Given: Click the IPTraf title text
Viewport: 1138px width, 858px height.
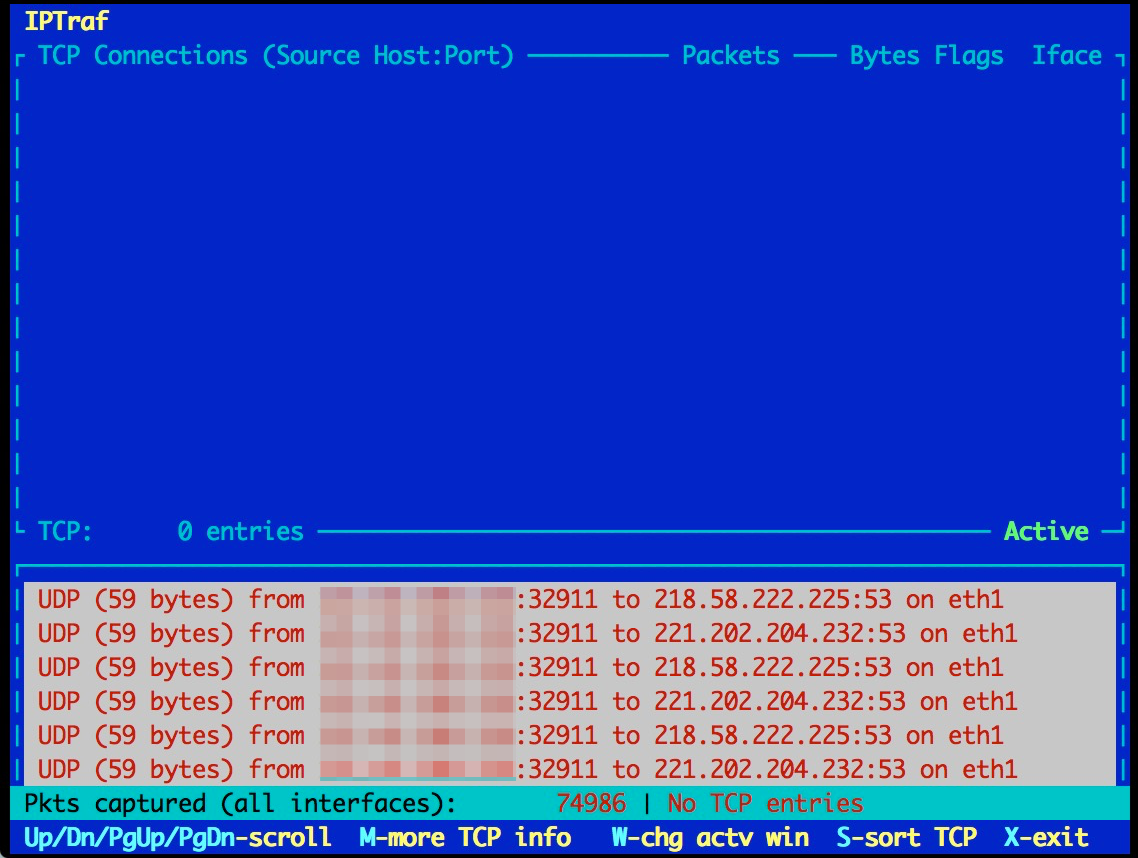Looking at the screenshot, I should pos(66,21).
